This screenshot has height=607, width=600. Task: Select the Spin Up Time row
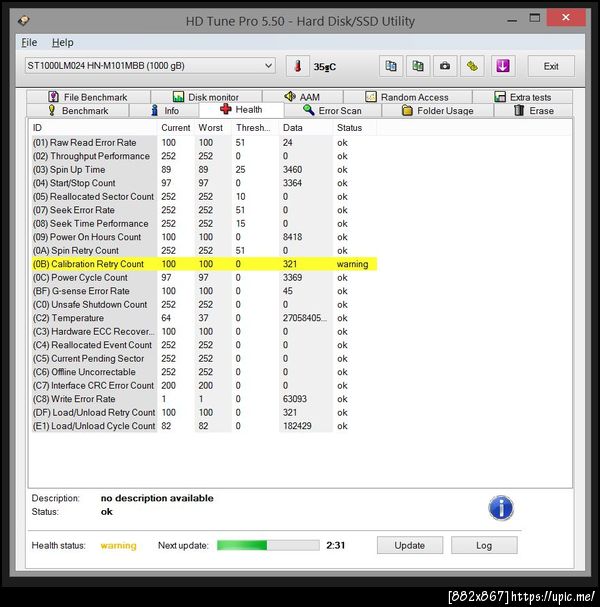[204, 170]
